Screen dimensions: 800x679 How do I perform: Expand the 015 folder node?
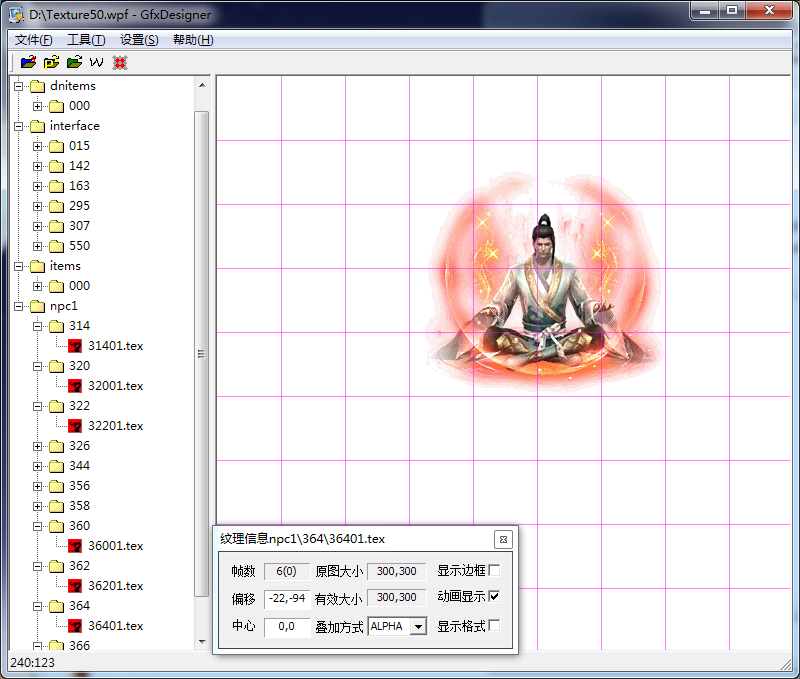point(37,146)
